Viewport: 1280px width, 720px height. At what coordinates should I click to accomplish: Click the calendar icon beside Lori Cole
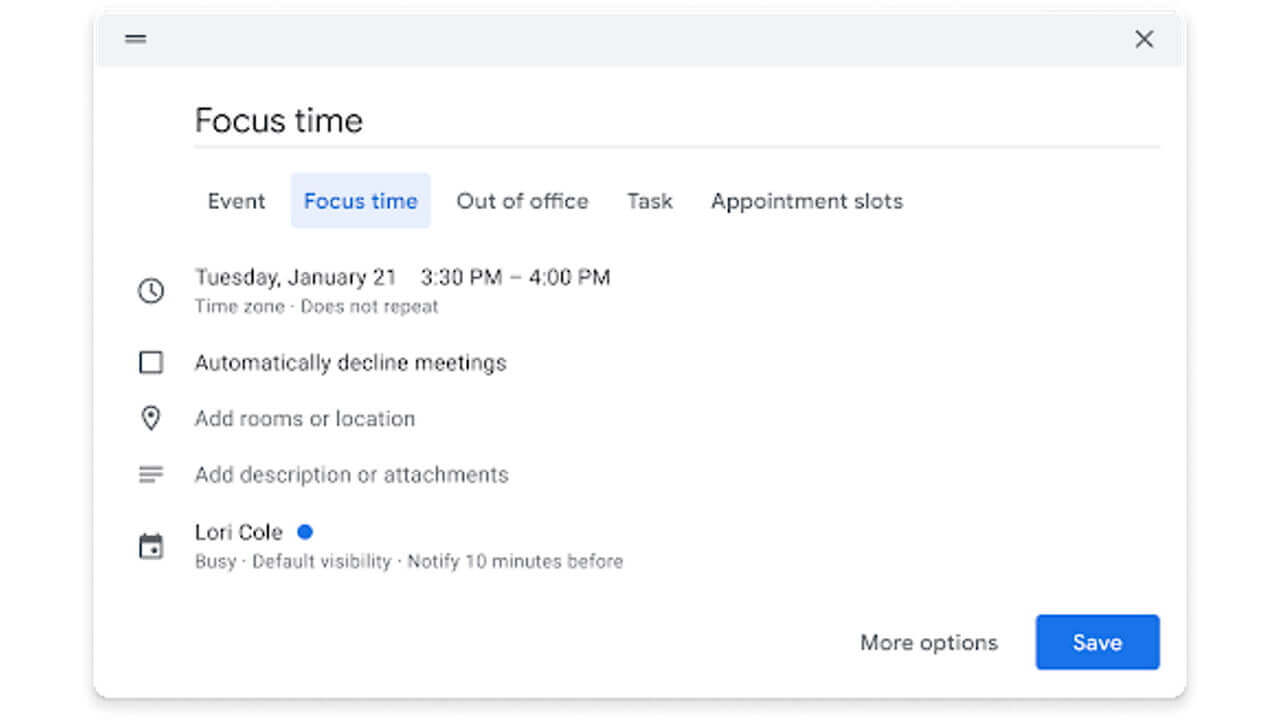coord(151,546)
